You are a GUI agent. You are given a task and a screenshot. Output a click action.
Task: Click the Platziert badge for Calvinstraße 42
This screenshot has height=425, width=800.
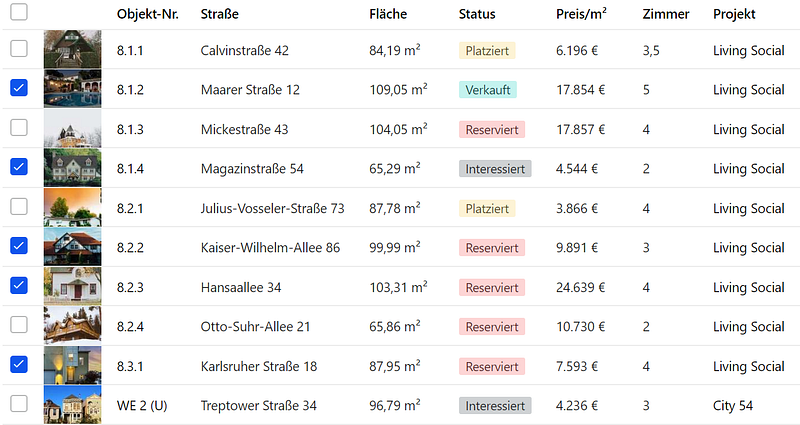tap(487, 51)
